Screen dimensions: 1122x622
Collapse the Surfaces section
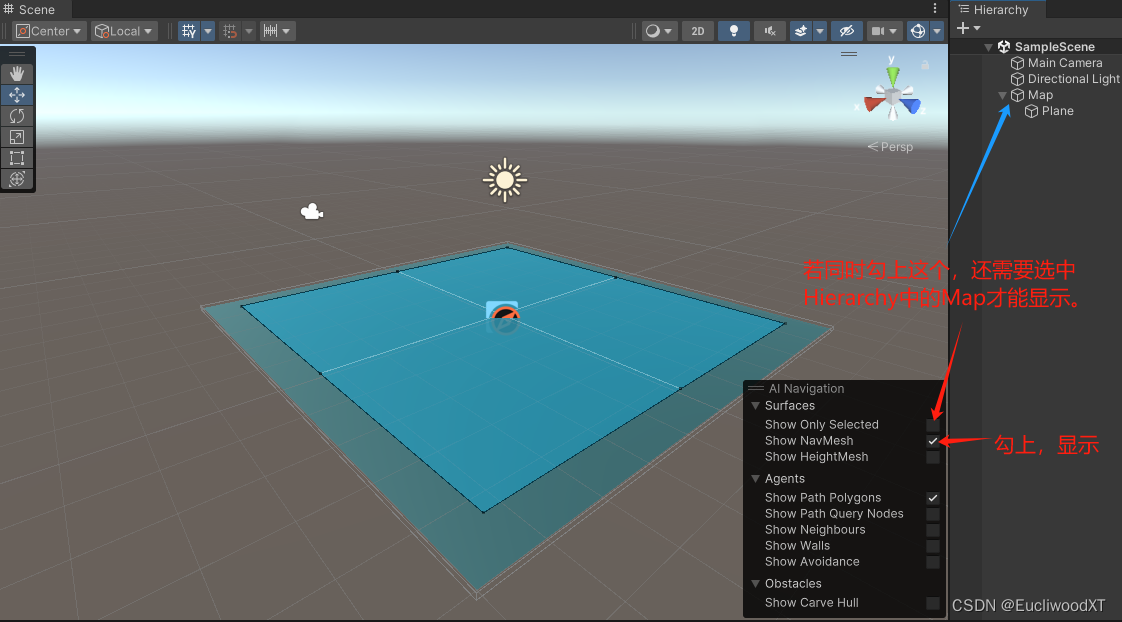[x=756, y=406]
